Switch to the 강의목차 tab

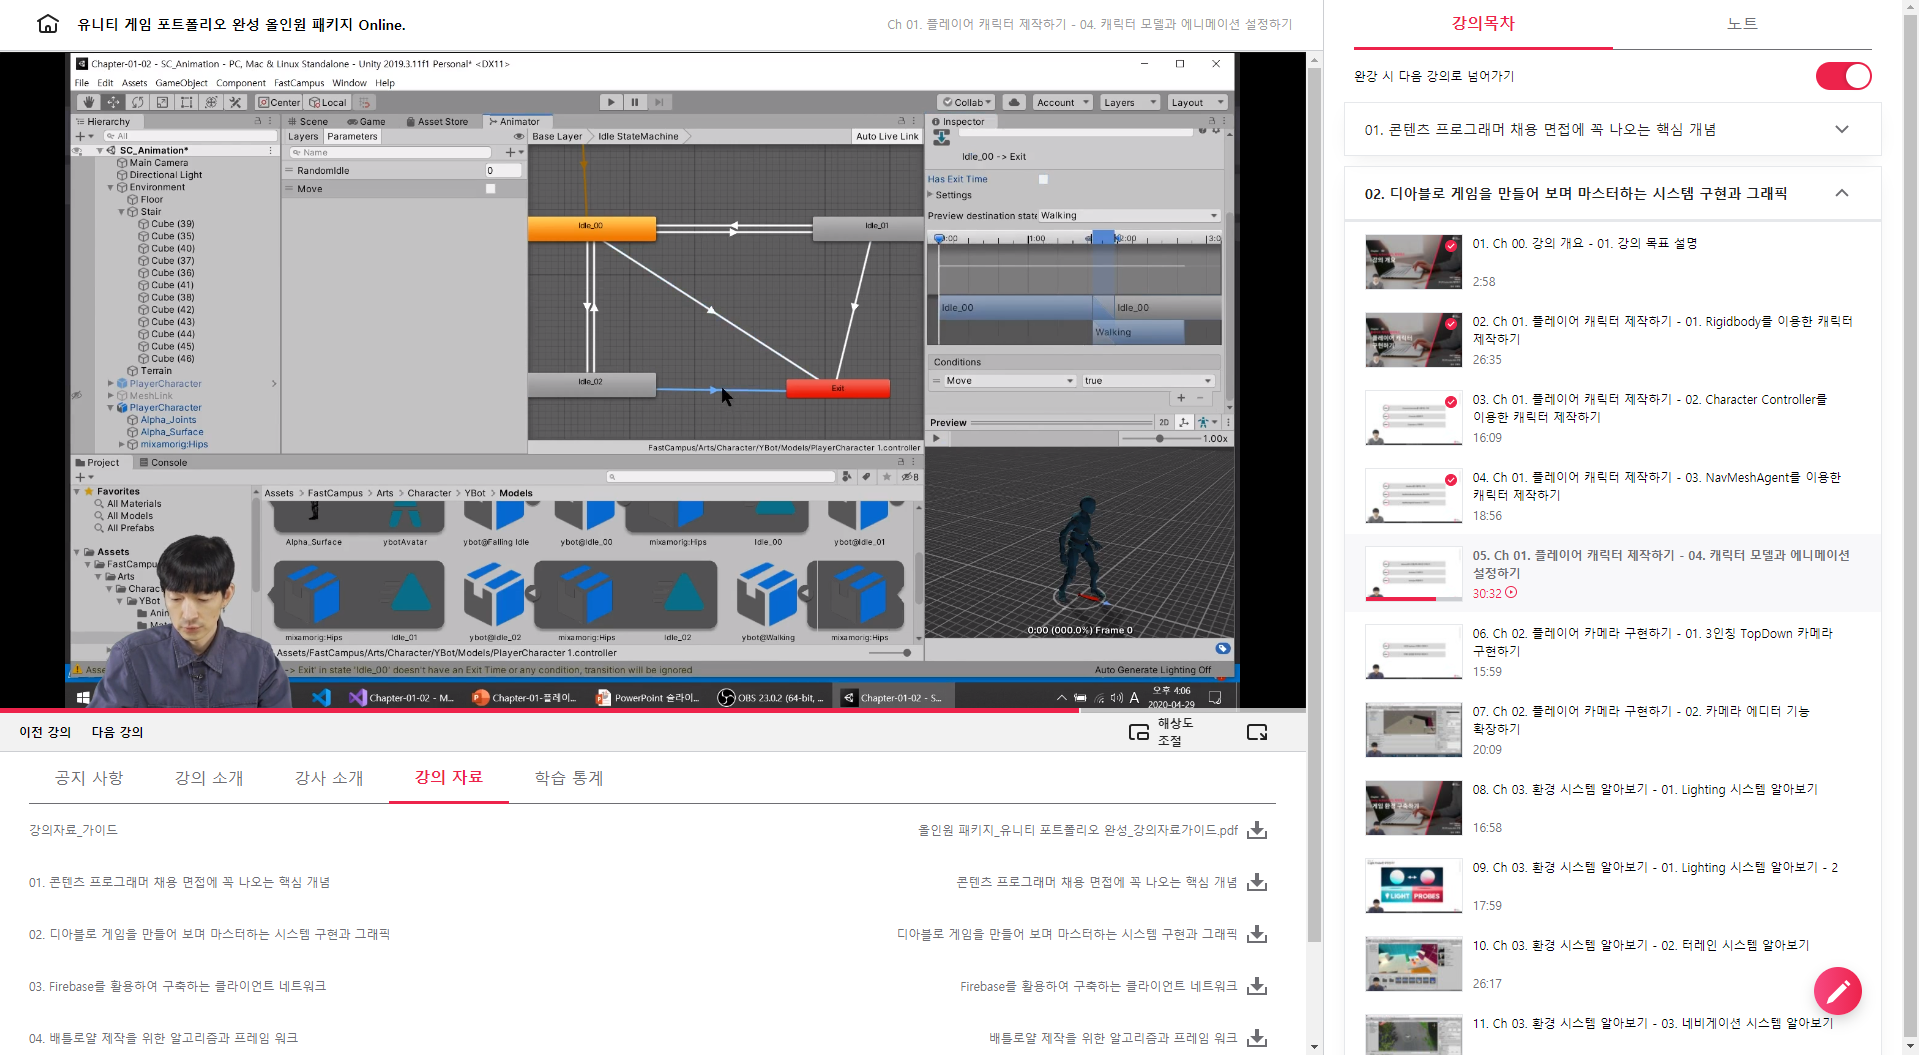[x=1483, y=24]
